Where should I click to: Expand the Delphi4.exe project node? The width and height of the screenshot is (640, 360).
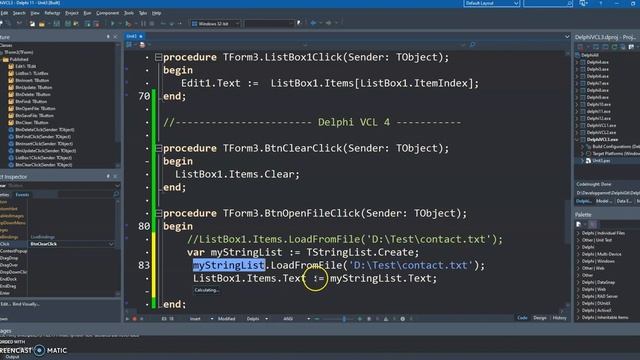coord(577,62)
